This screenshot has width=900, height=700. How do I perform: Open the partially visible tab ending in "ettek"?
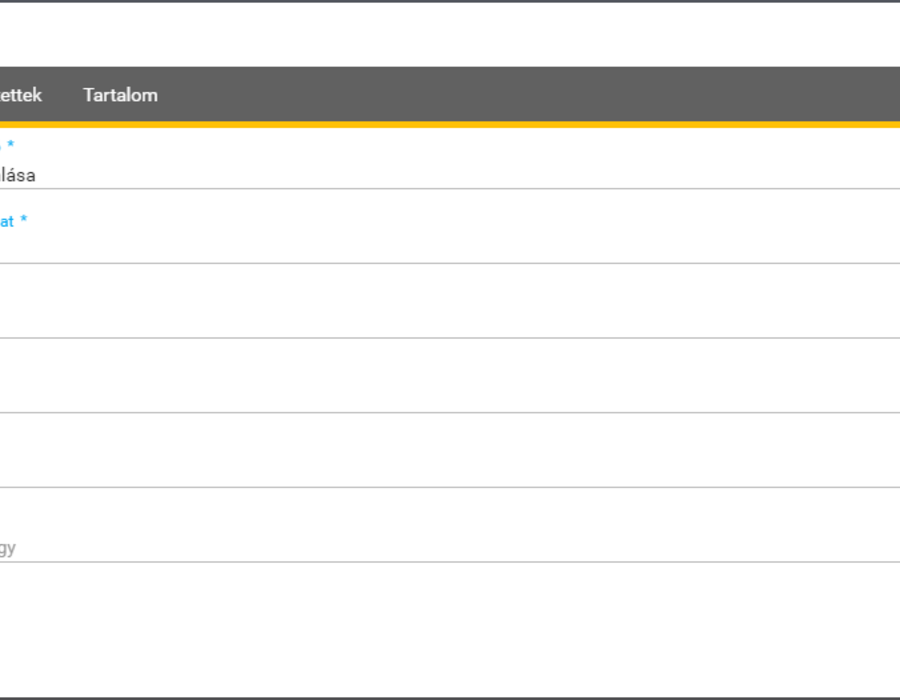21,95
